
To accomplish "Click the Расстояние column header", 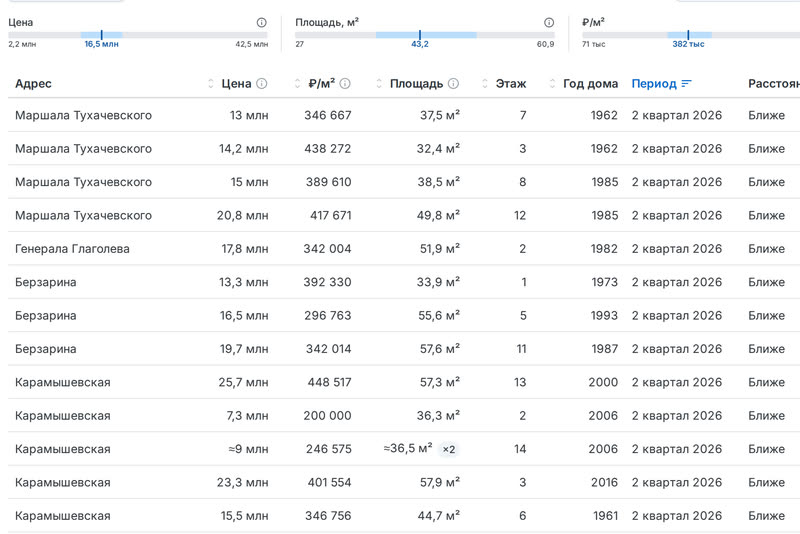I will 774,84.
